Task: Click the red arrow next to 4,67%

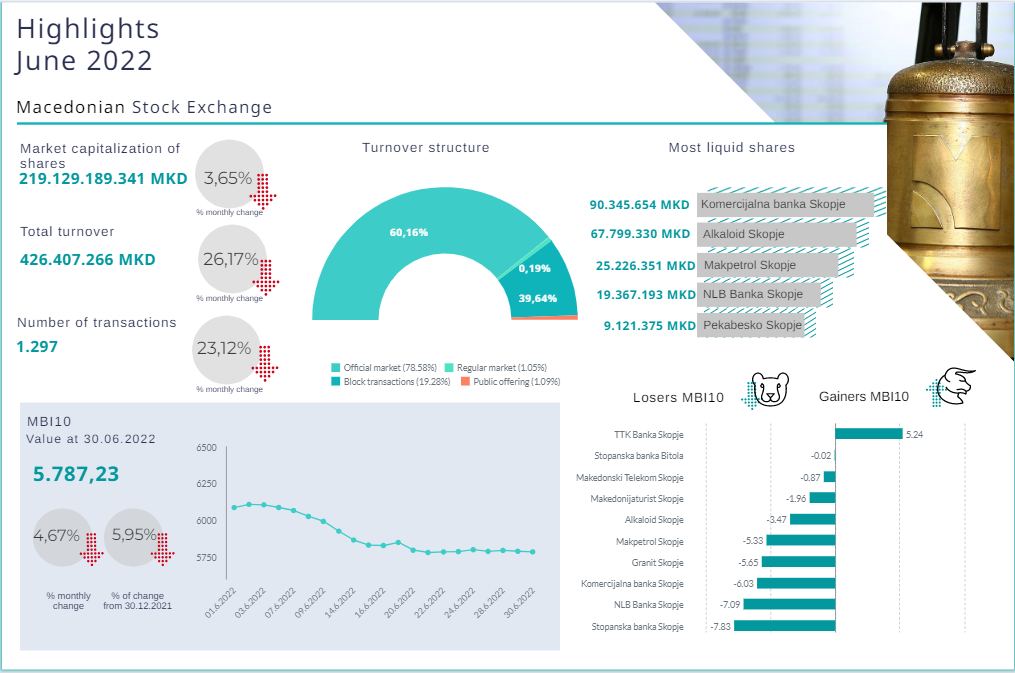Action: [91, 547]
